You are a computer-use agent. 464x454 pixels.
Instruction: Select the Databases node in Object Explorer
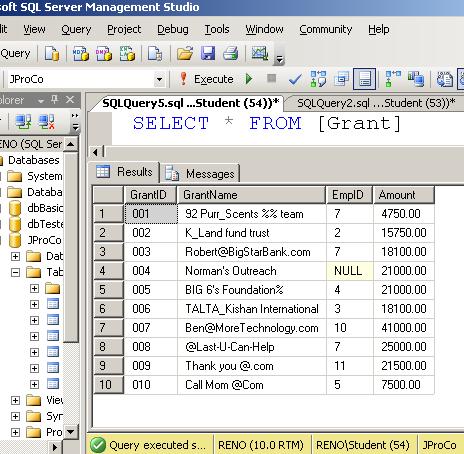34,160
